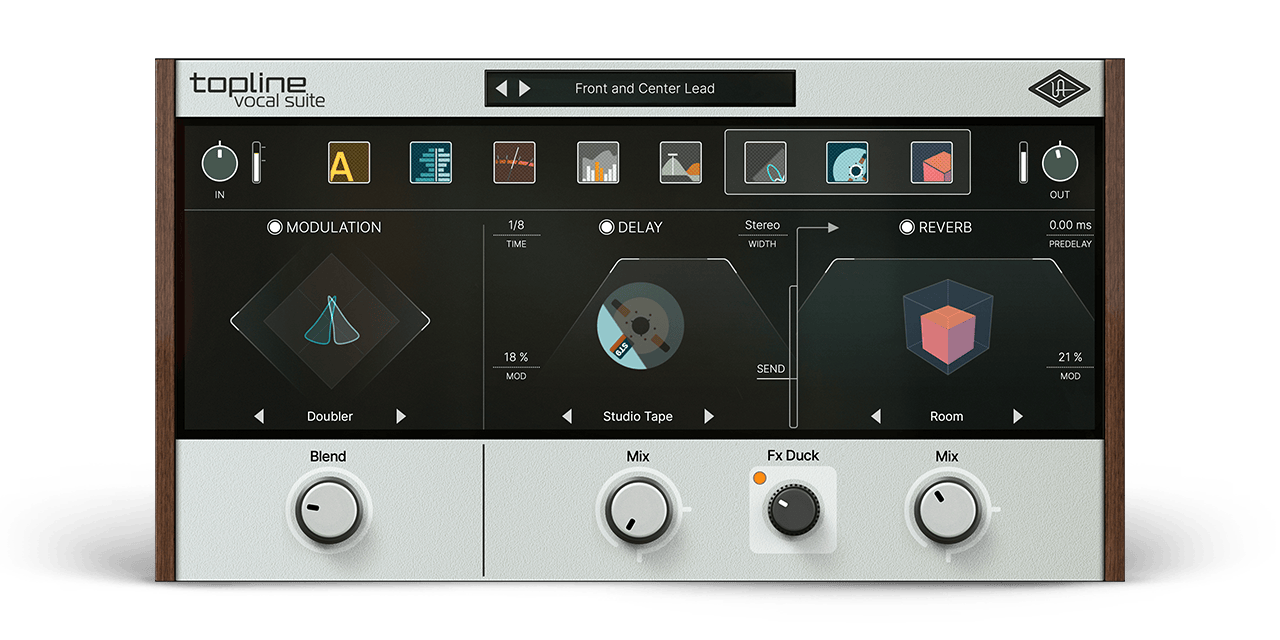Toggle the Modulation section on or off
This screenshot has height=640, width=1280.
[x=274, y=227]
